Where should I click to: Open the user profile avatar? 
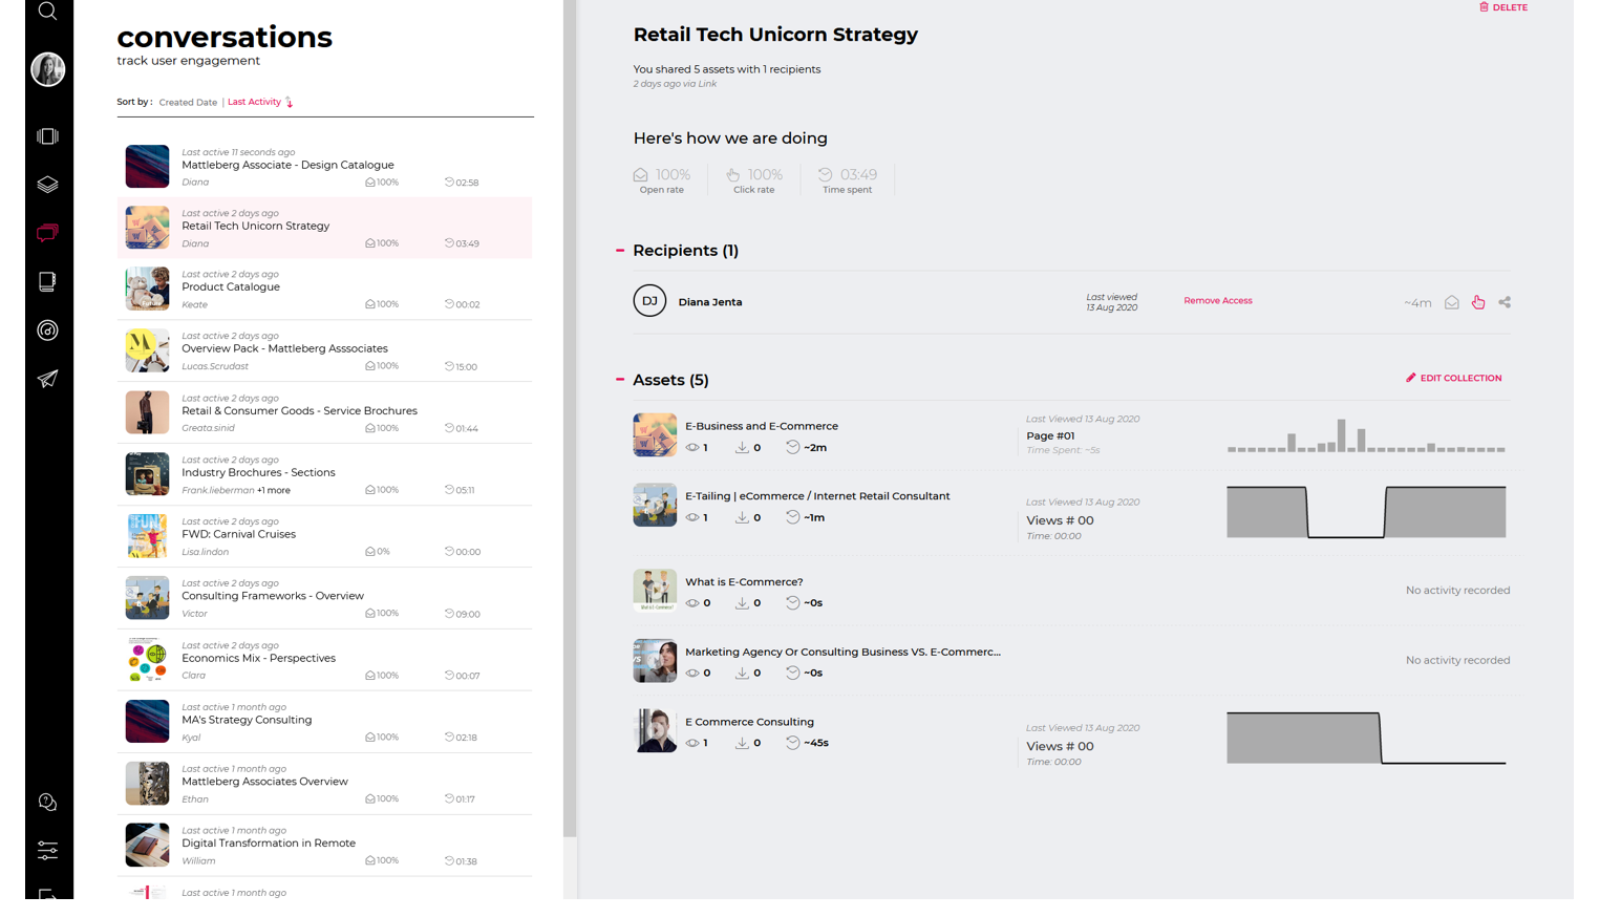coord(47,69)
